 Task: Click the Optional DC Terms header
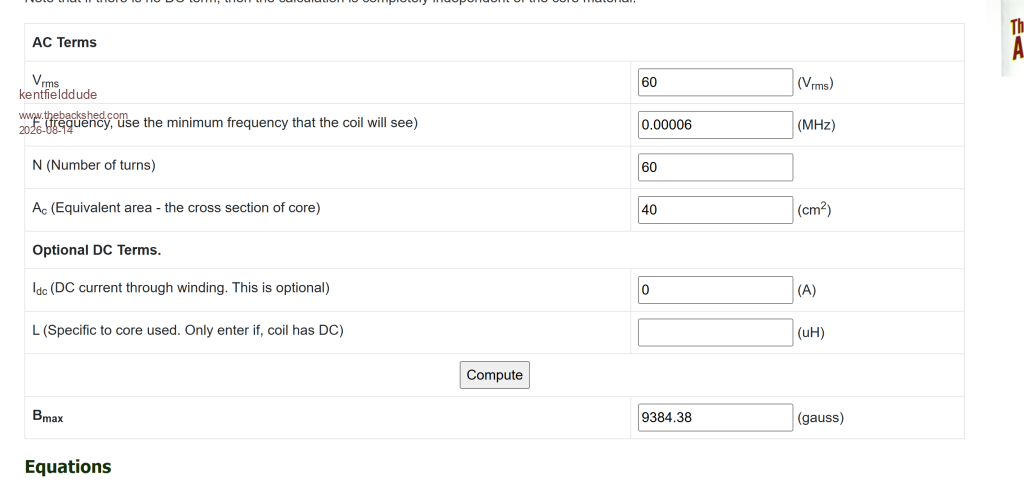[x=97, y=250]
